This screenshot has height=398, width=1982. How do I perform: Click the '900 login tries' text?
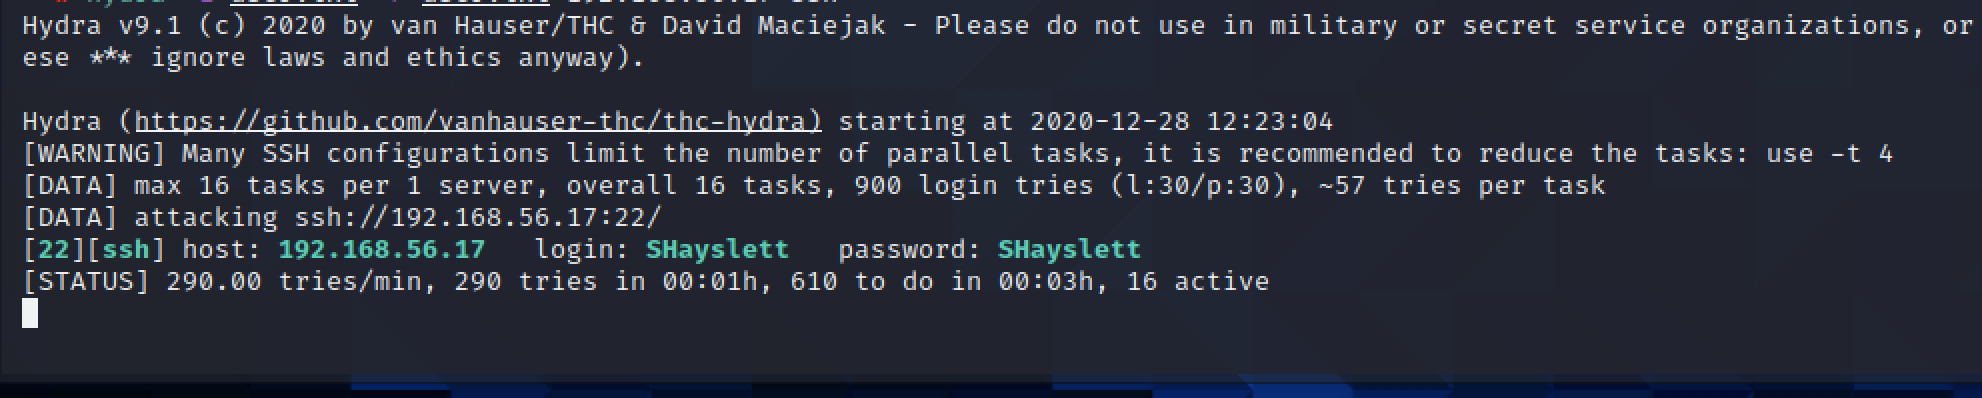click(x=973, y=186)
